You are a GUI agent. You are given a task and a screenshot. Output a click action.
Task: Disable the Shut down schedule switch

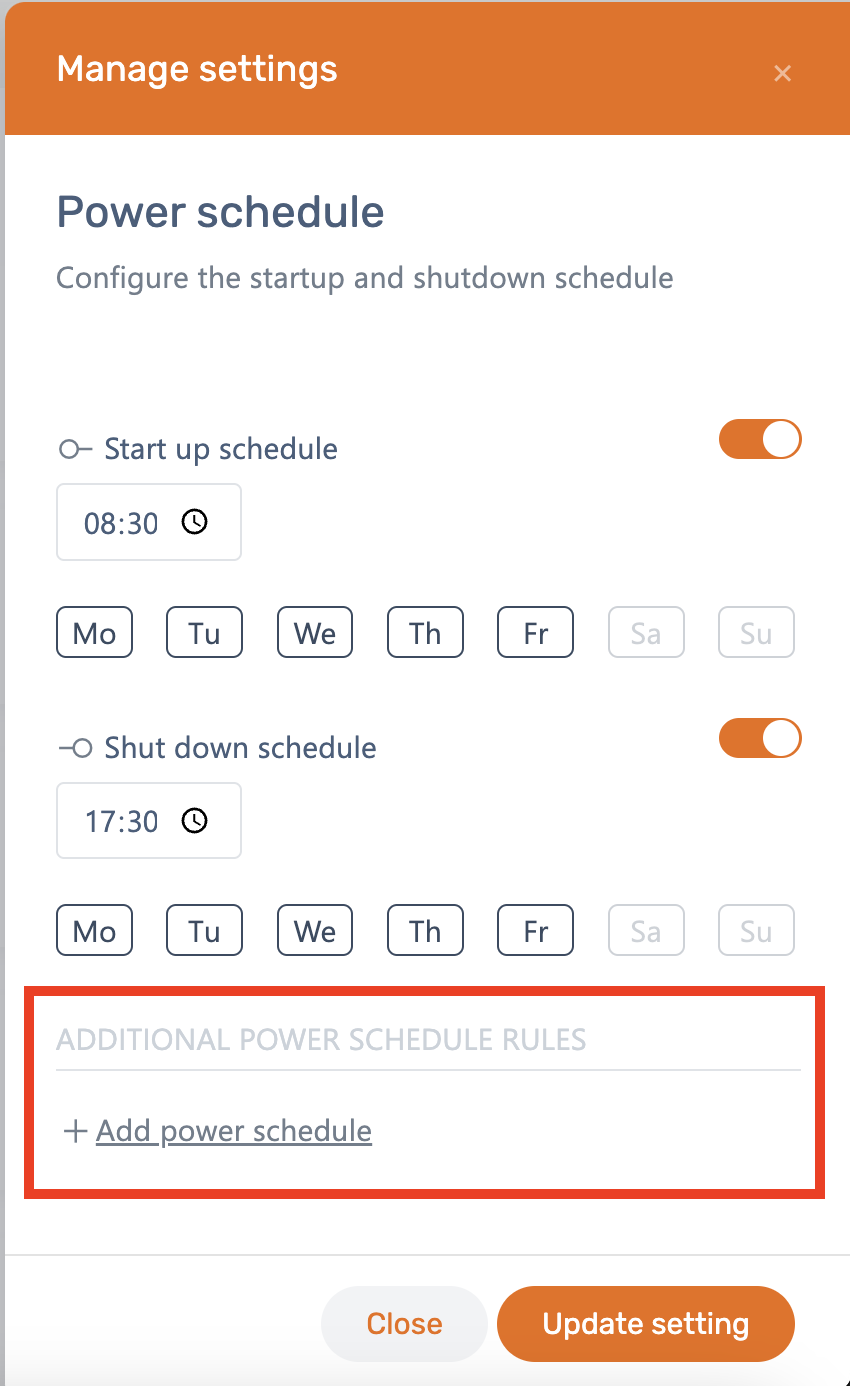pyautogui.click(x=760, y=739)
